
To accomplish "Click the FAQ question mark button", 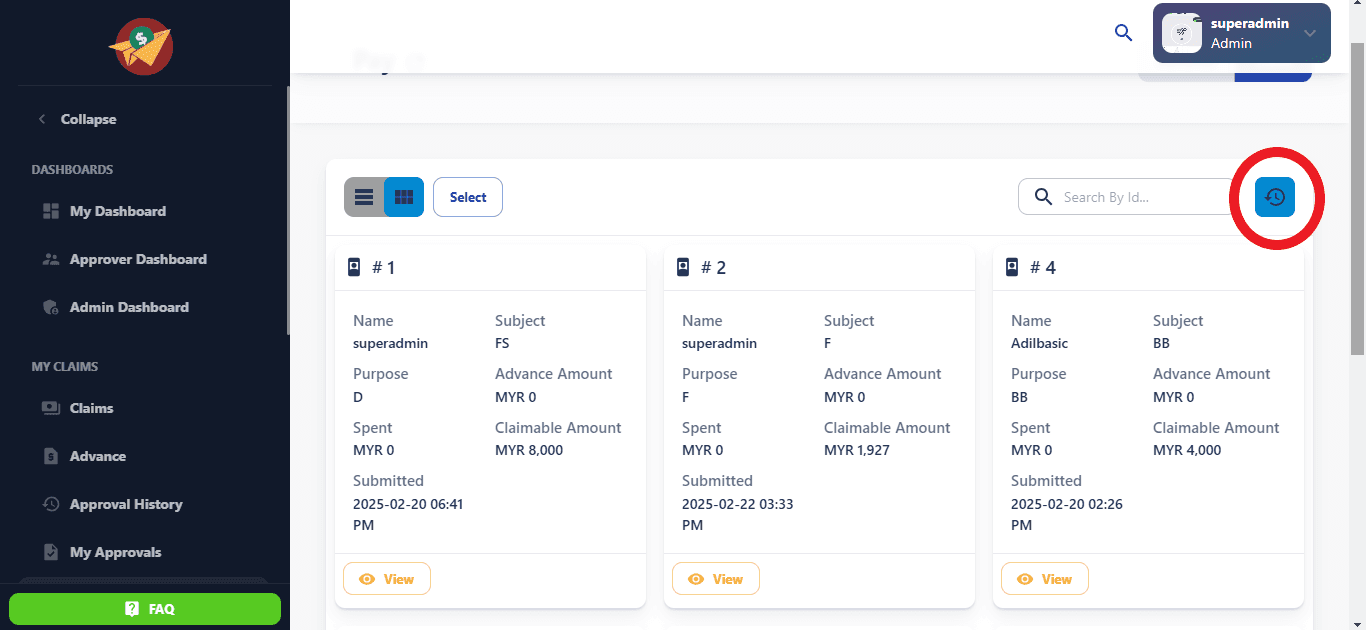I will [145, 608].
